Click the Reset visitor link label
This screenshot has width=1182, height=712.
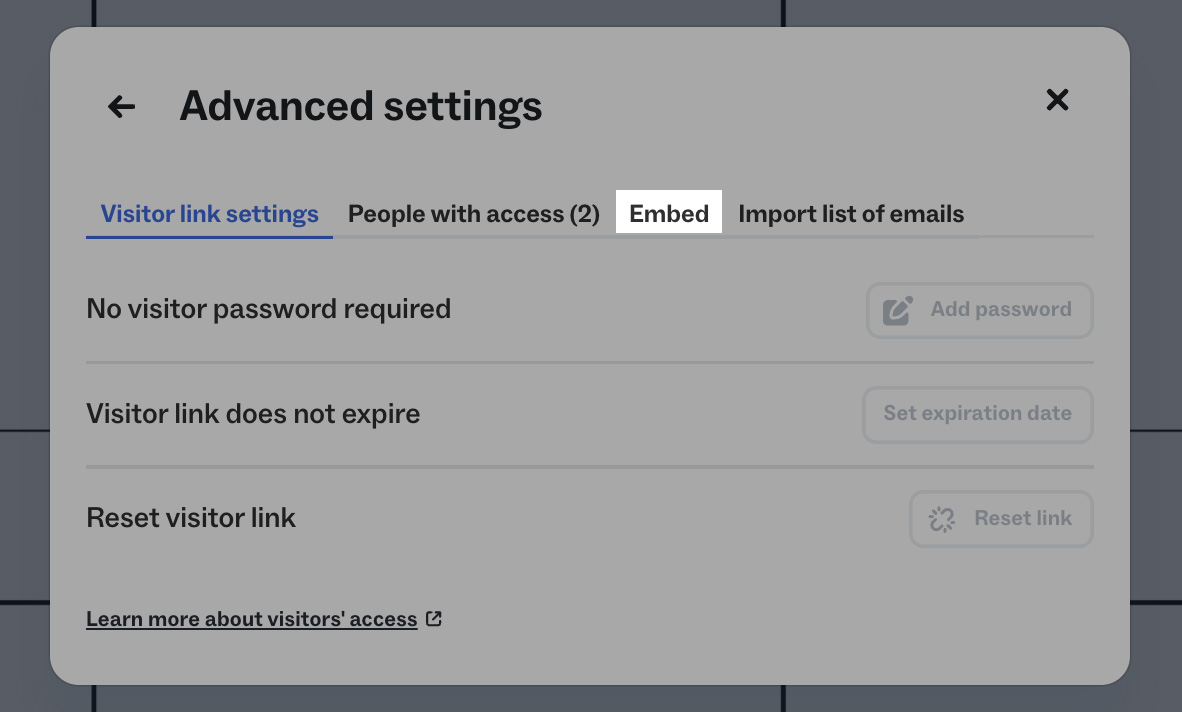190,517
